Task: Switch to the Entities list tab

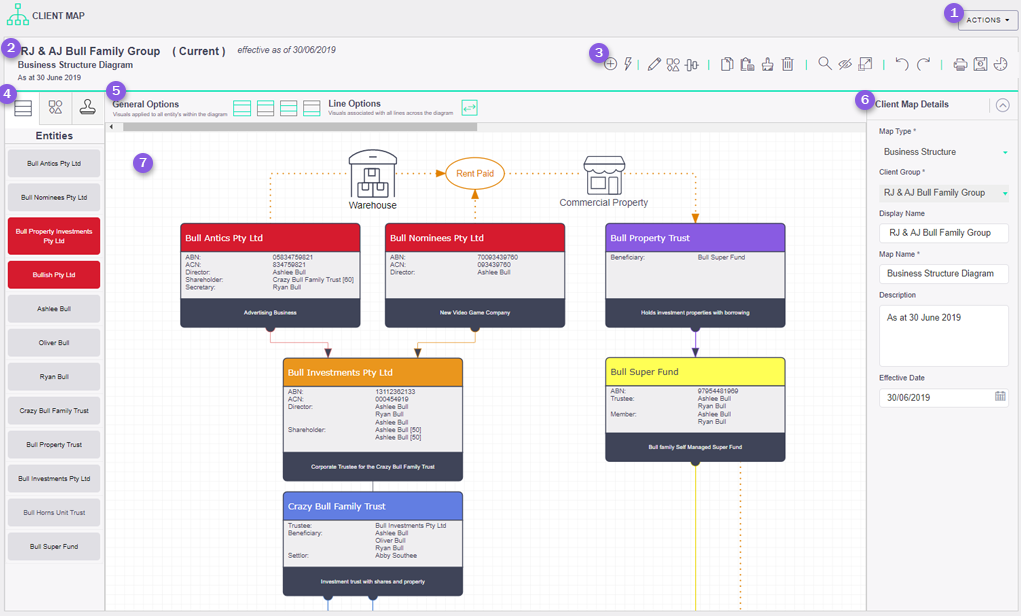Action: pos(23,107)
